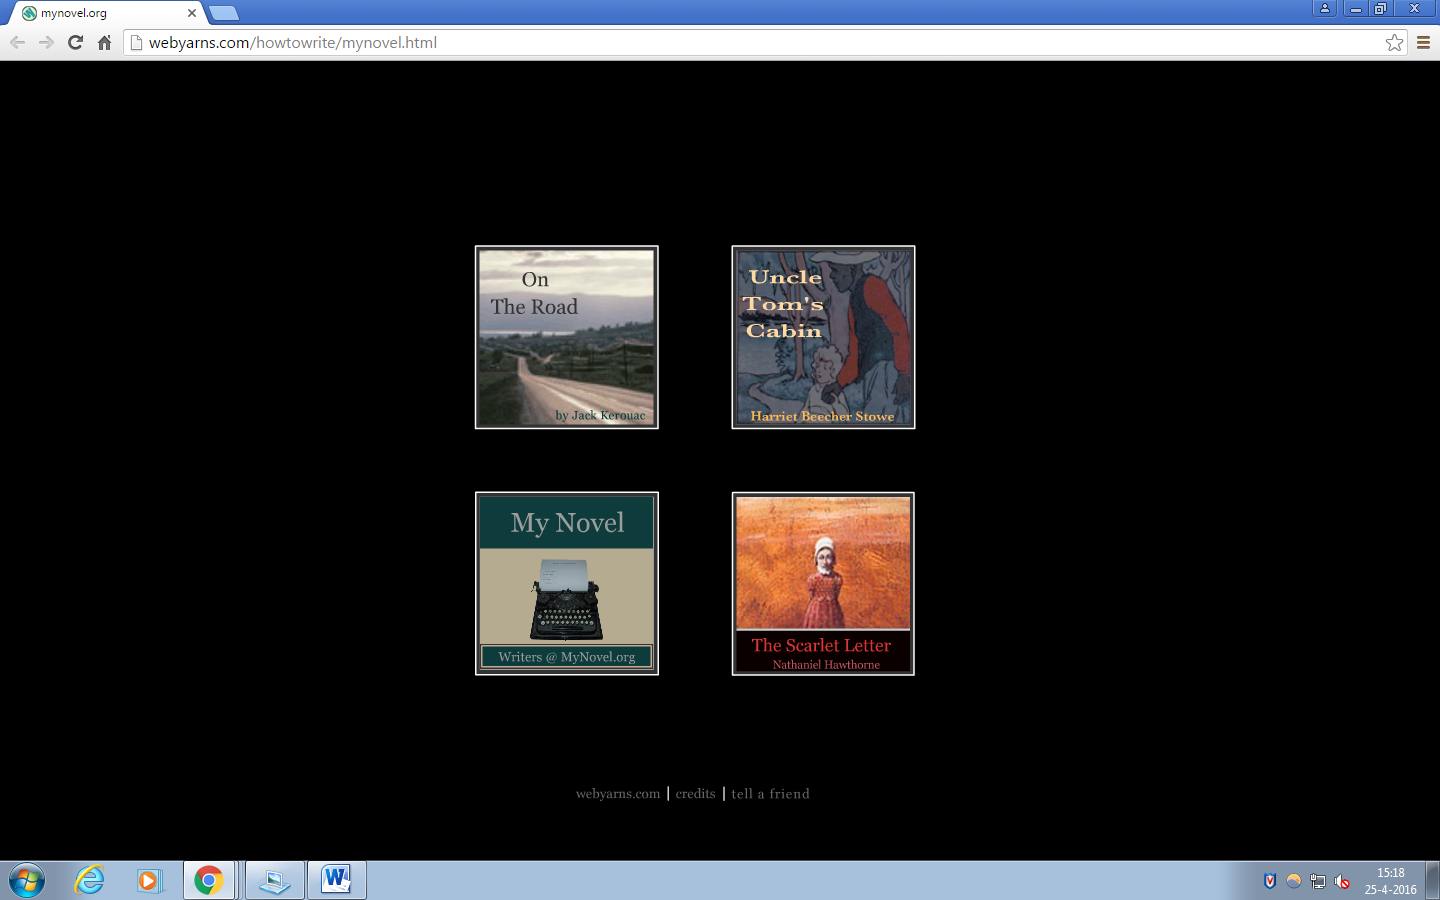The image size is (1440, 900).
Task: Click the Show desktop strip after the clock
Action: [x=1432, y=880]
